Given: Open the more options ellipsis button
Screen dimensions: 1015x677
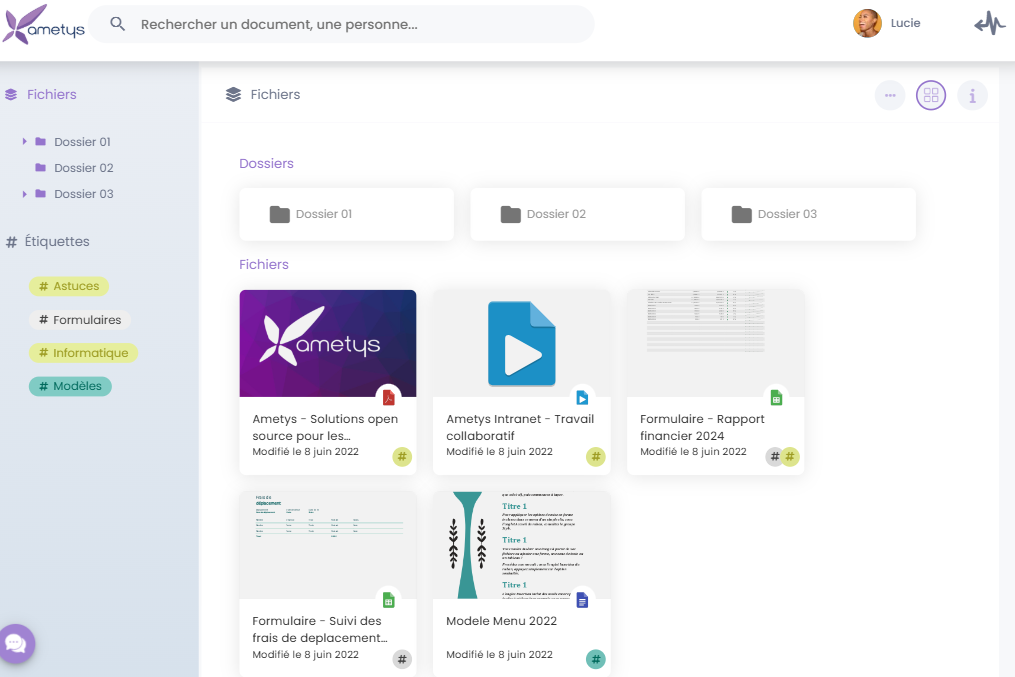Looking at the screenshot, I should pos(890,95).
